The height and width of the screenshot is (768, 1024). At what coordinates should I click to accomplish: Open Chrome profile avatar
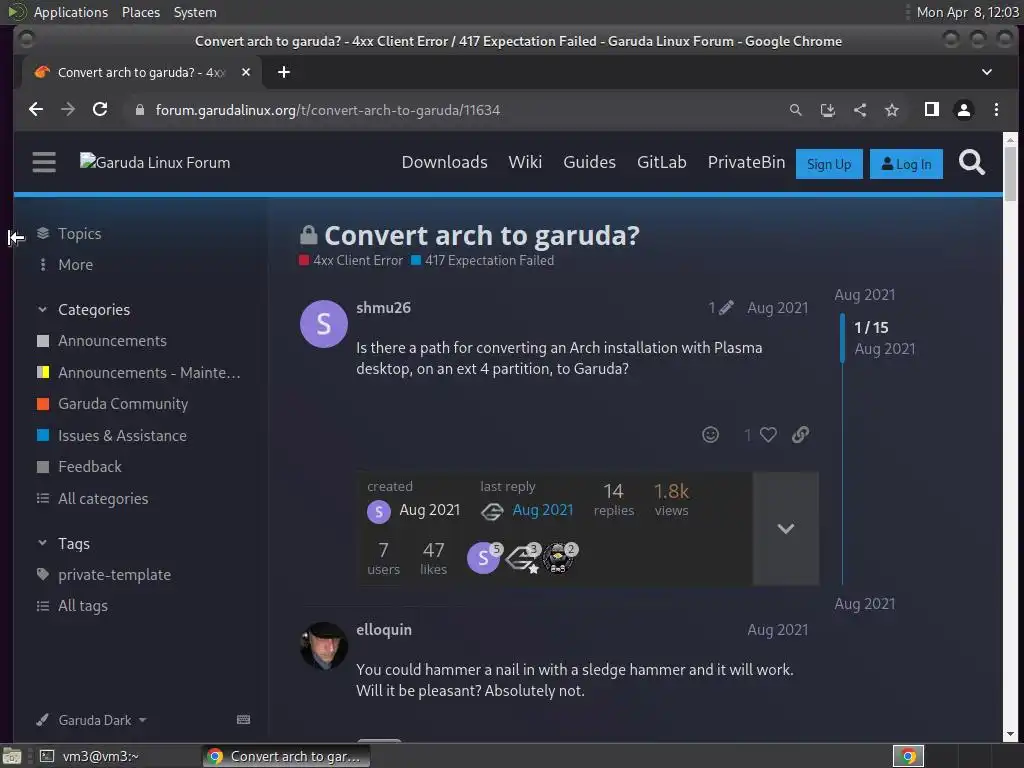pyautogui.click(x=964, y=110)
